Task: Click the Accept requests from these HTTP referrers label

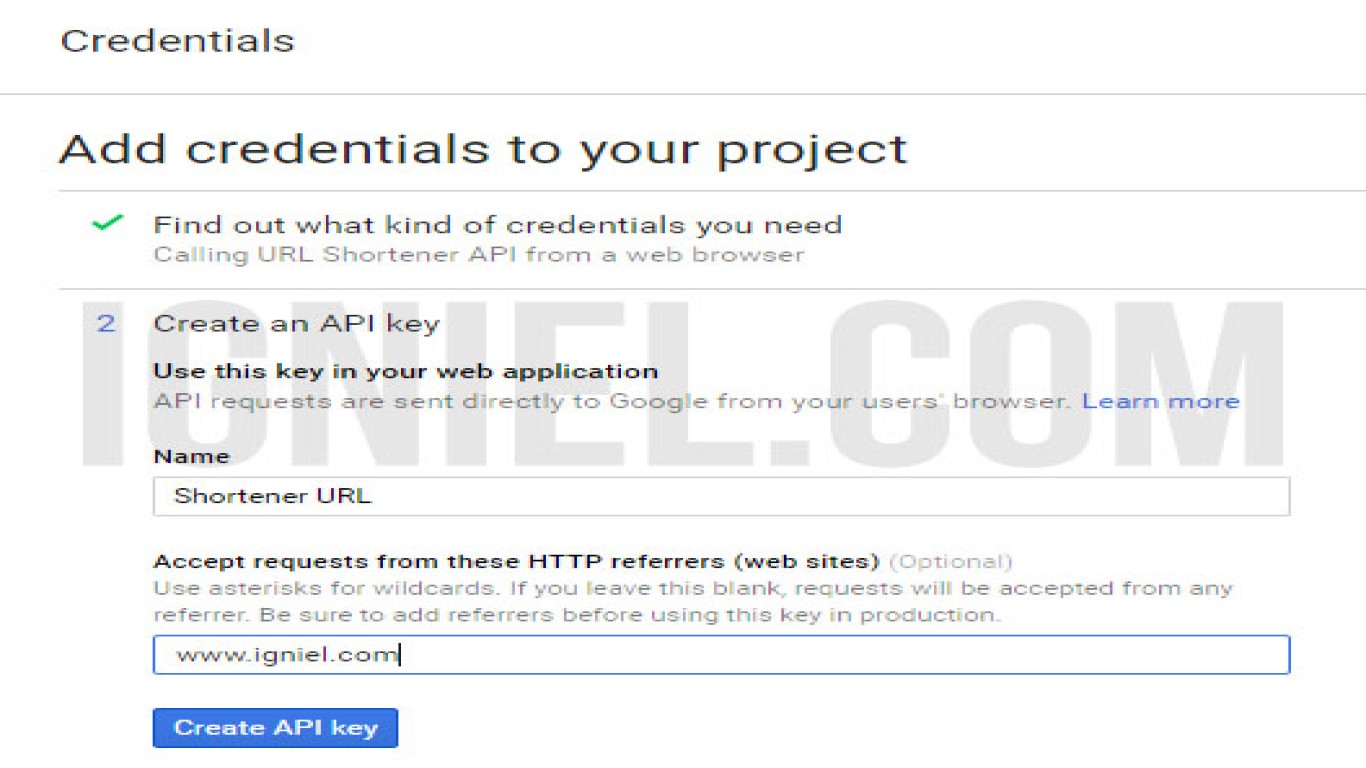Action: pyautogui.click(x=516, y=561)
